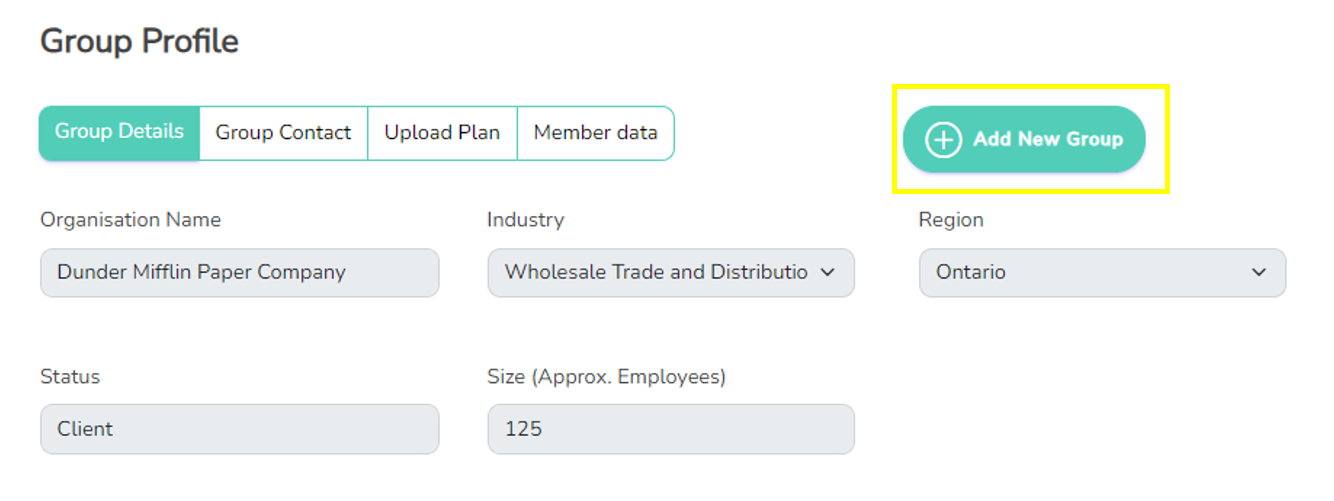Click the Size (Approx. Employees) label

pos(607,377)
